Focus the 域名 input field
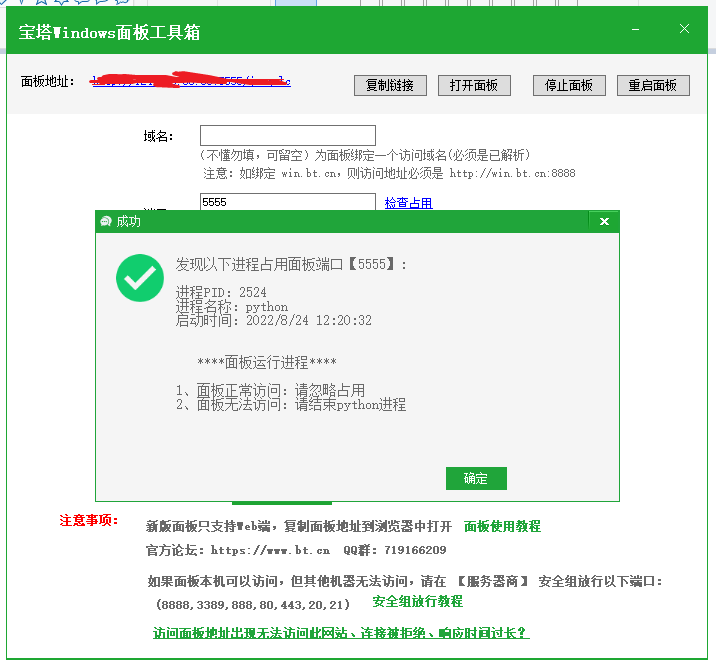The width and height of the screenshot is (716, 668). click(x=288, y=136)
